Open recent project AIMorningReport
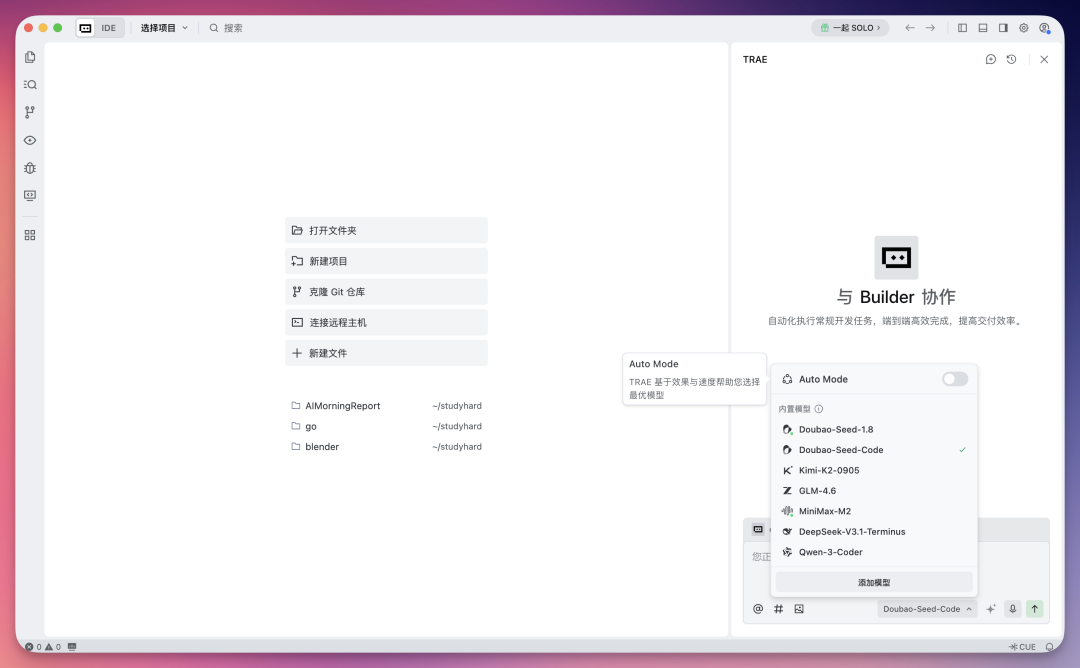The height and width of the screenshot is (668, 1080). pos(386,406)
